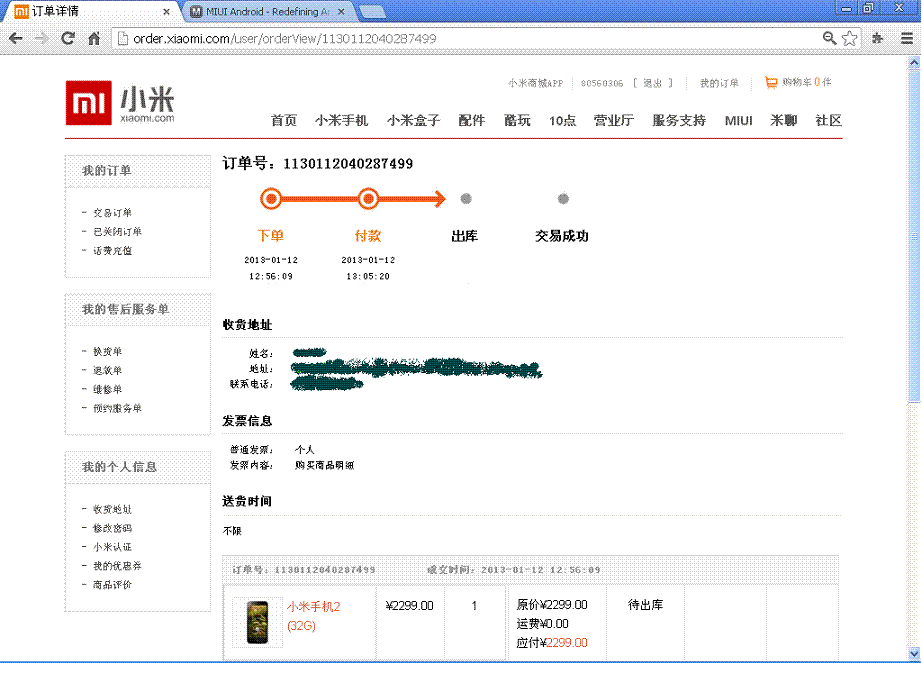The height and width of the screenshot is (692, 922).
Task: Open a new browser tab
Action: pyautogui.click(x=372, y=11)
